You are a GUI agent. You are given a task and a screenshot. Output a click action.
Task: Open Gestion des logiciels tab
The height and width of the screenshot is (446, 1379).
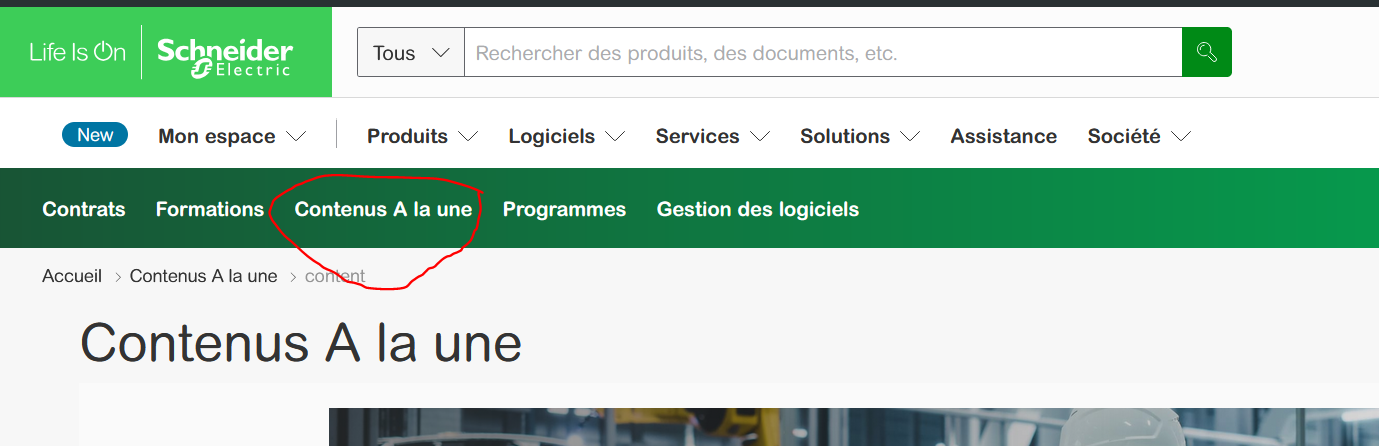[x=757, y=209]
